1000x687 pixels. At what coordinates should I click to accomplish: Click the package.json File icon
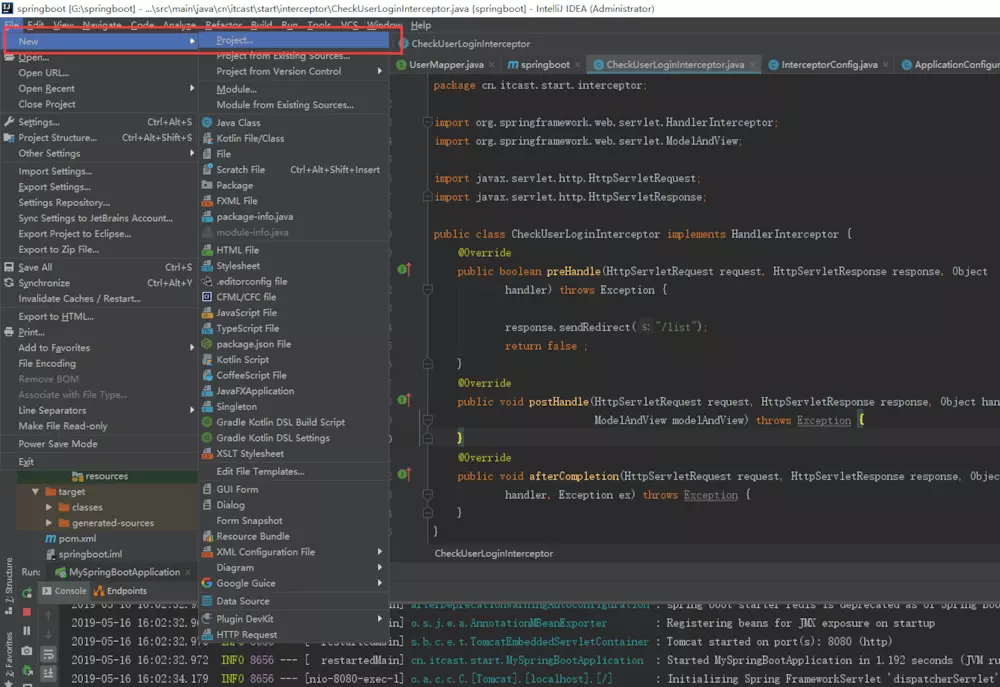click(x=207, y=344)
